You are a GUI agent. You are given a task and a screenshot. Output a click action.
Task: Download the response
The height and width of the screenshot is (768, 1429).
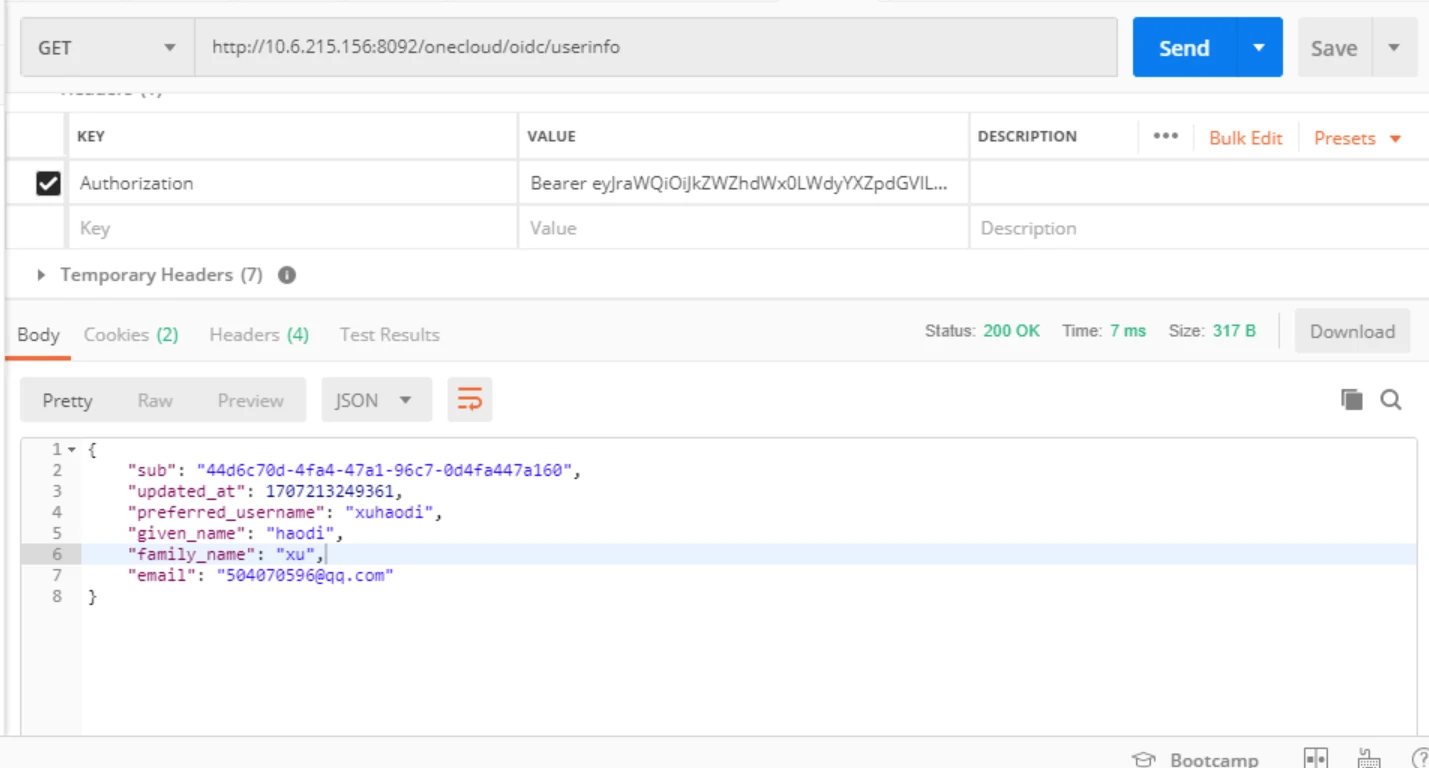point(1352,332)
